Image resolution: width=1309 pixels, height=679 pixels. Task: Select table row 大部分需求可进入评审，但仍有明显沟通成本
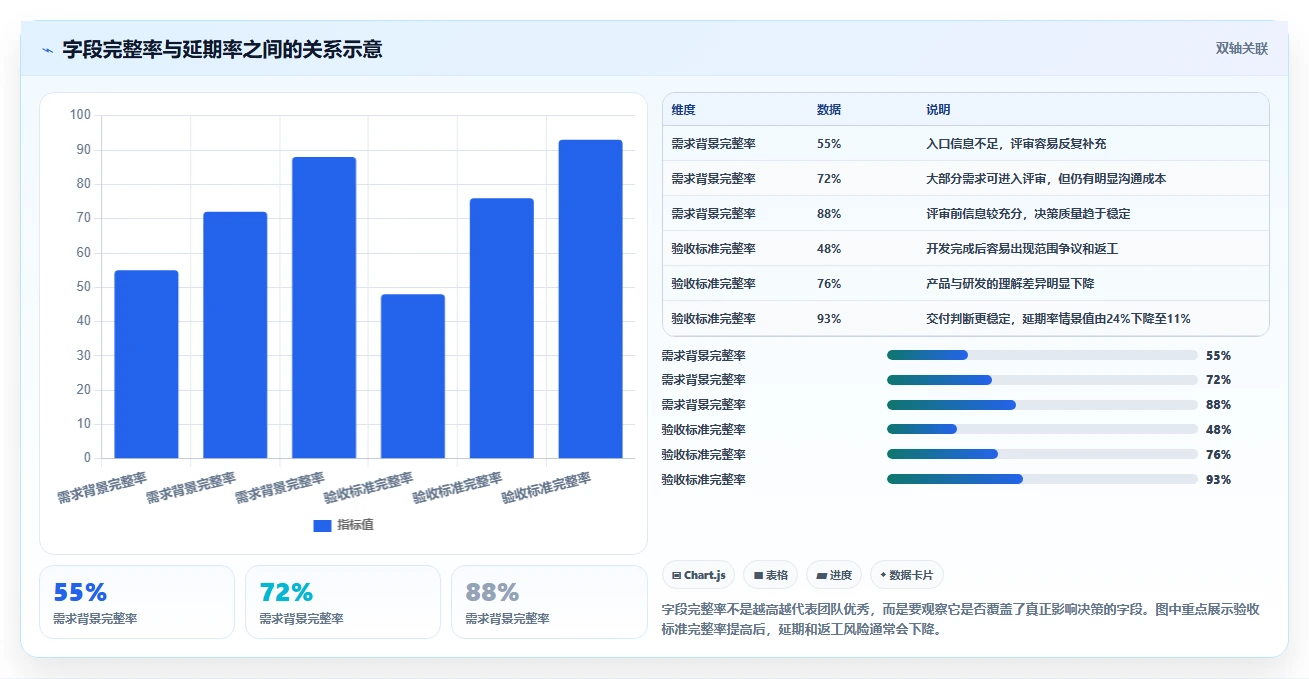click(x=966, y=179)
